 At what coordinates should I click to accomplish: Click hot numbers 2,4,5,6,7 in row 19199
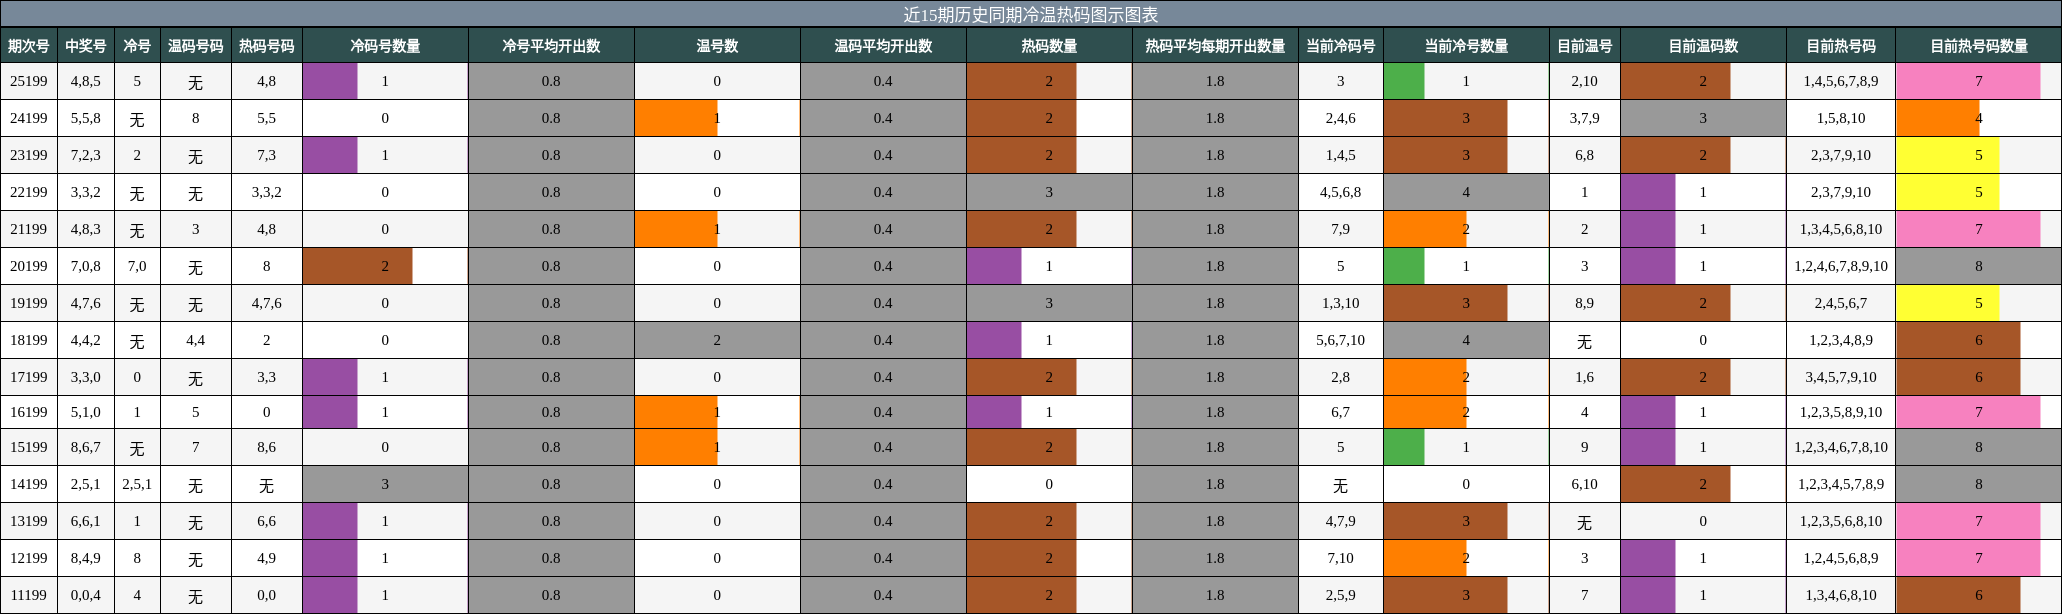coord(1841,303)
